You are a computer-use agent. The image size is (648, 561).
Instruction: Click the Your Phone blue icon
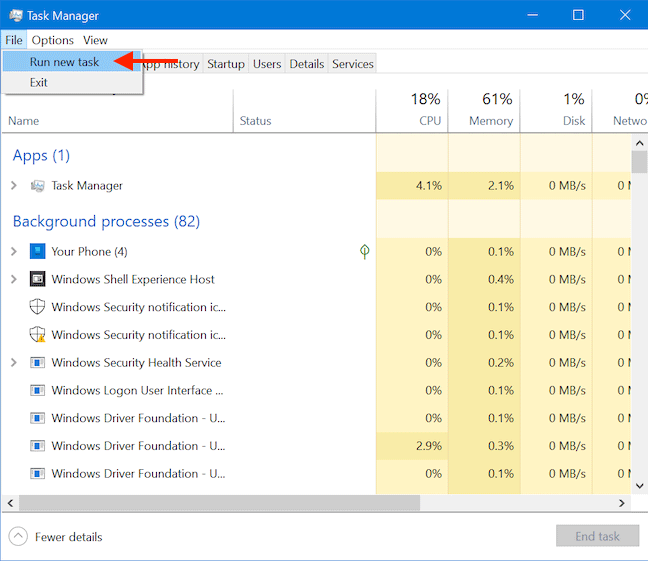[37, 251]
